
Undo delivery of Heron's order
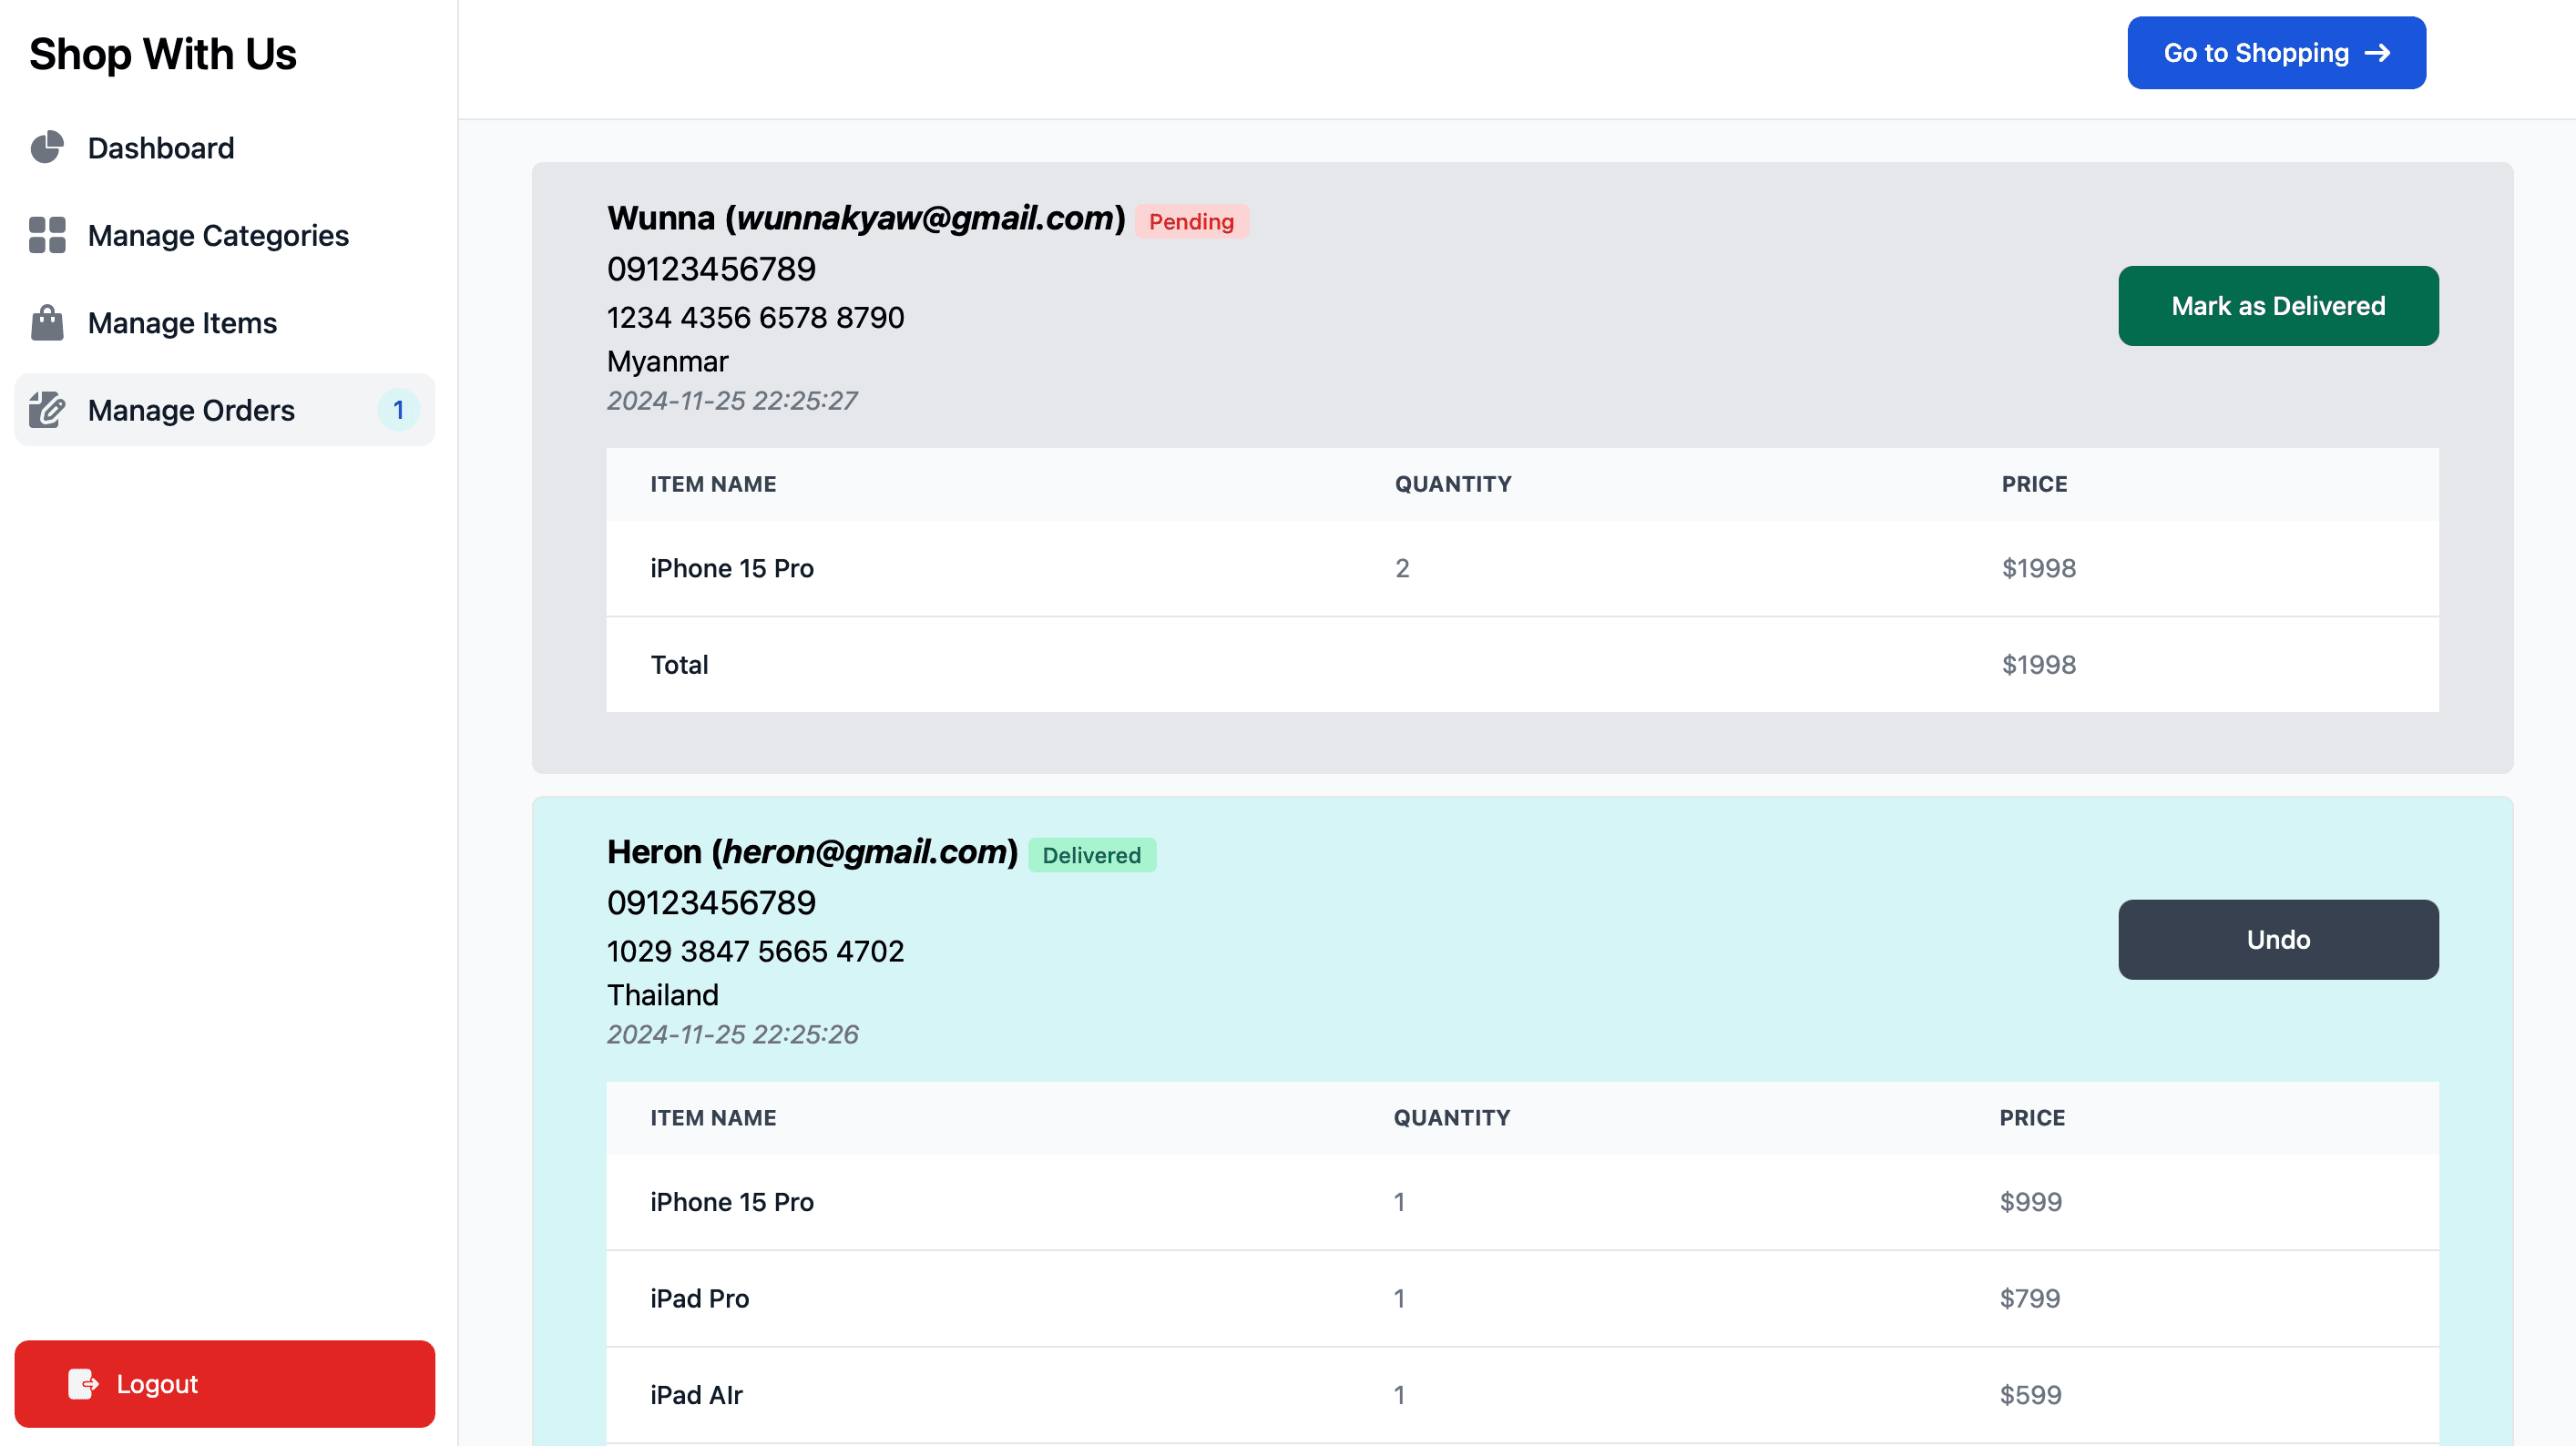pyautogui.click(x=2277, y=940)
